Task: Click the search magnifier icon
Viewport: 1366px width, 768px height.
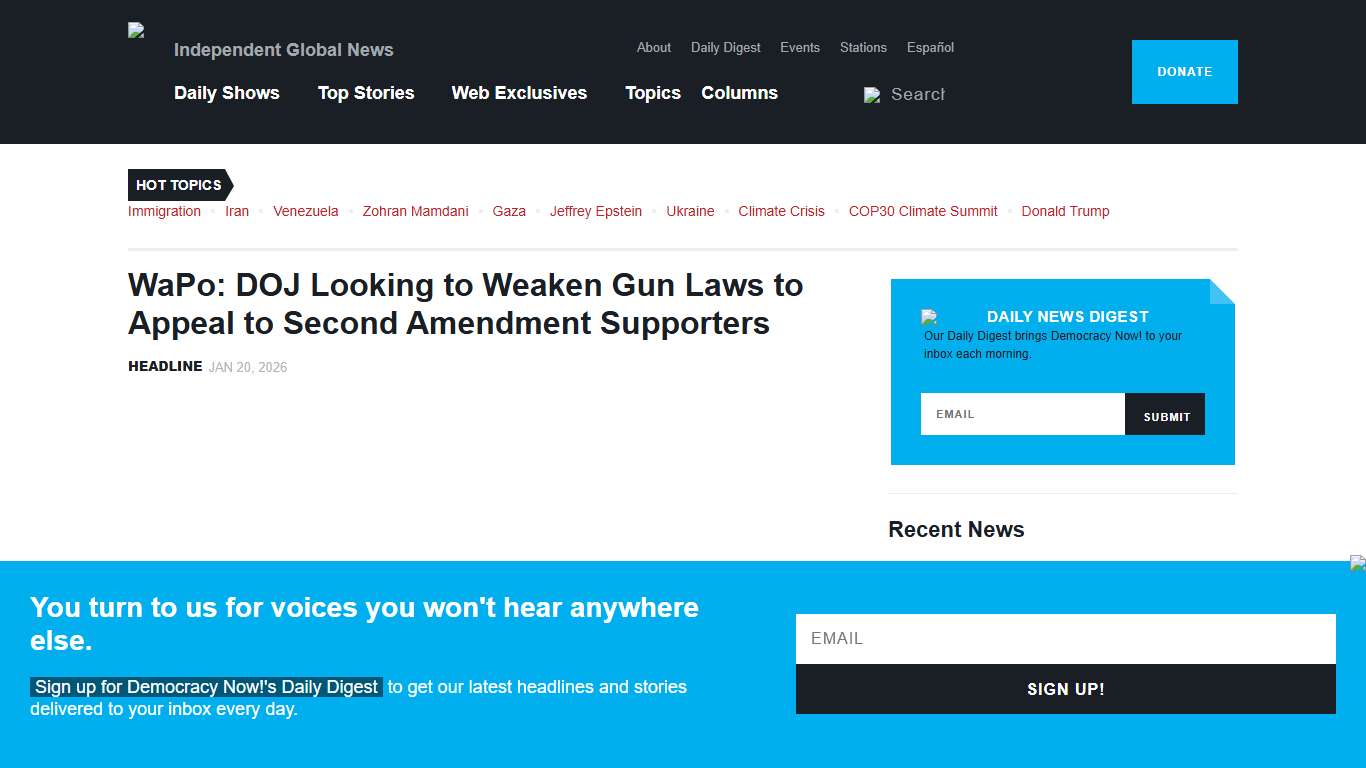Action: (872, 94)
